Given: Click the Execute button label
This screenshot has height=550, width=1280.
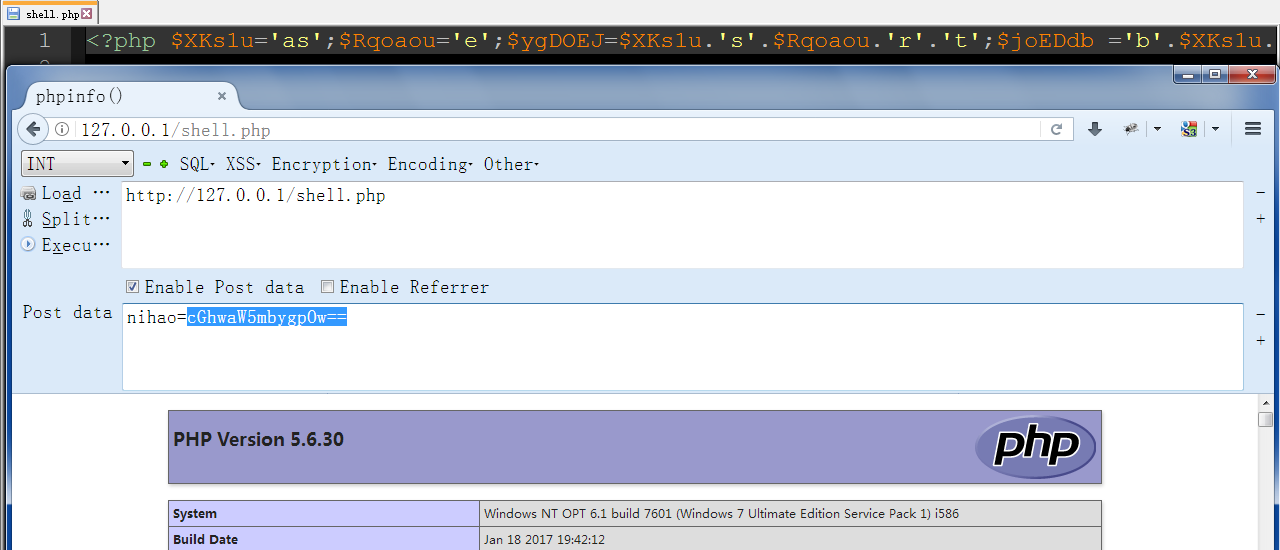Looking at the screenshot, I should (76, 245).
